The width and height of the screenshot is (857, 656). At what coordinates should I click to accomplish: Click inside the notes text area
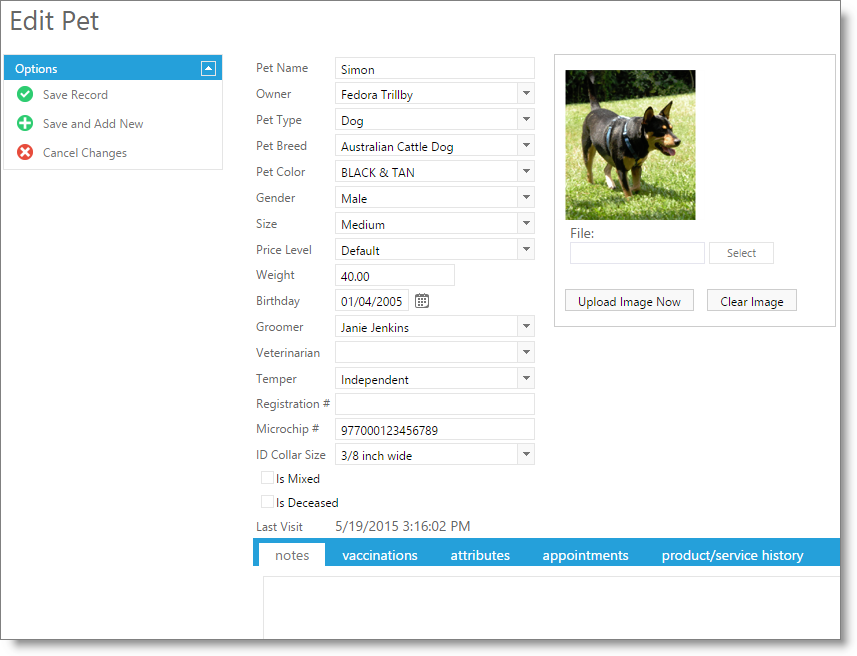pyautogui.click(x=551, y=607)
